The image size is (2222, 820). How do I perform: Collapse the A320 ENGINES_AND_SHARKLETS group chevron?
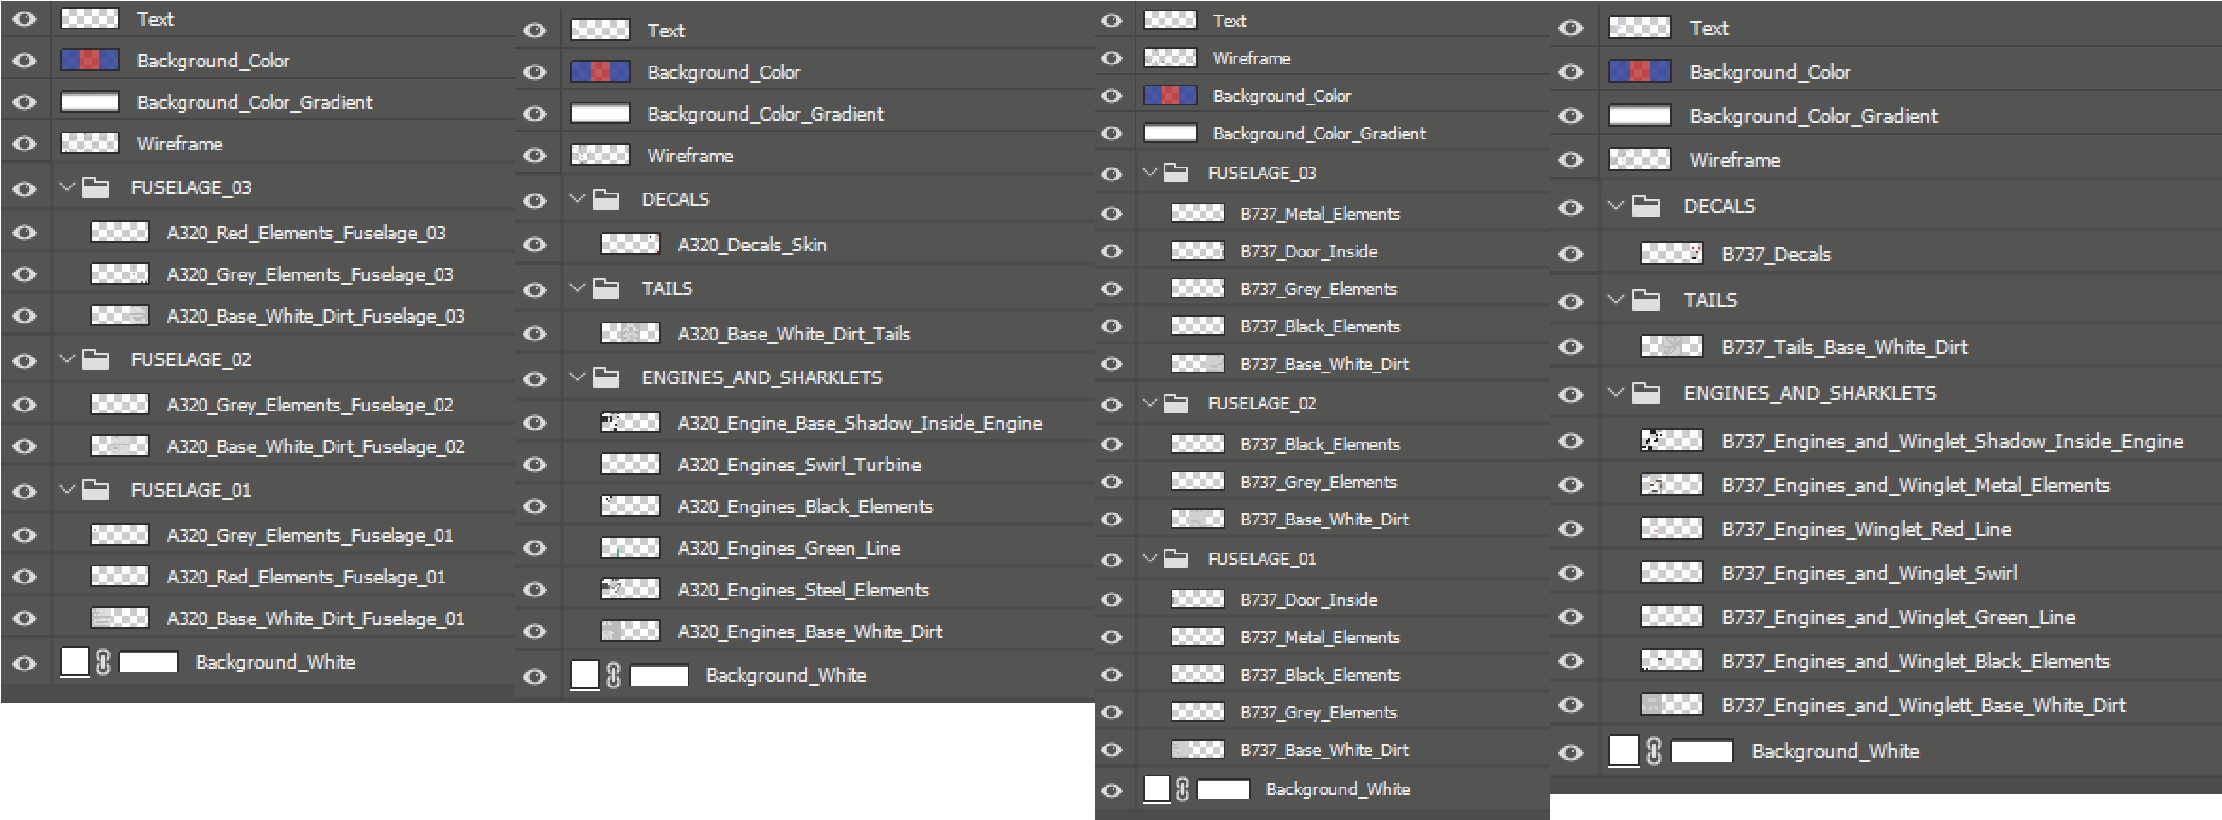577,377
